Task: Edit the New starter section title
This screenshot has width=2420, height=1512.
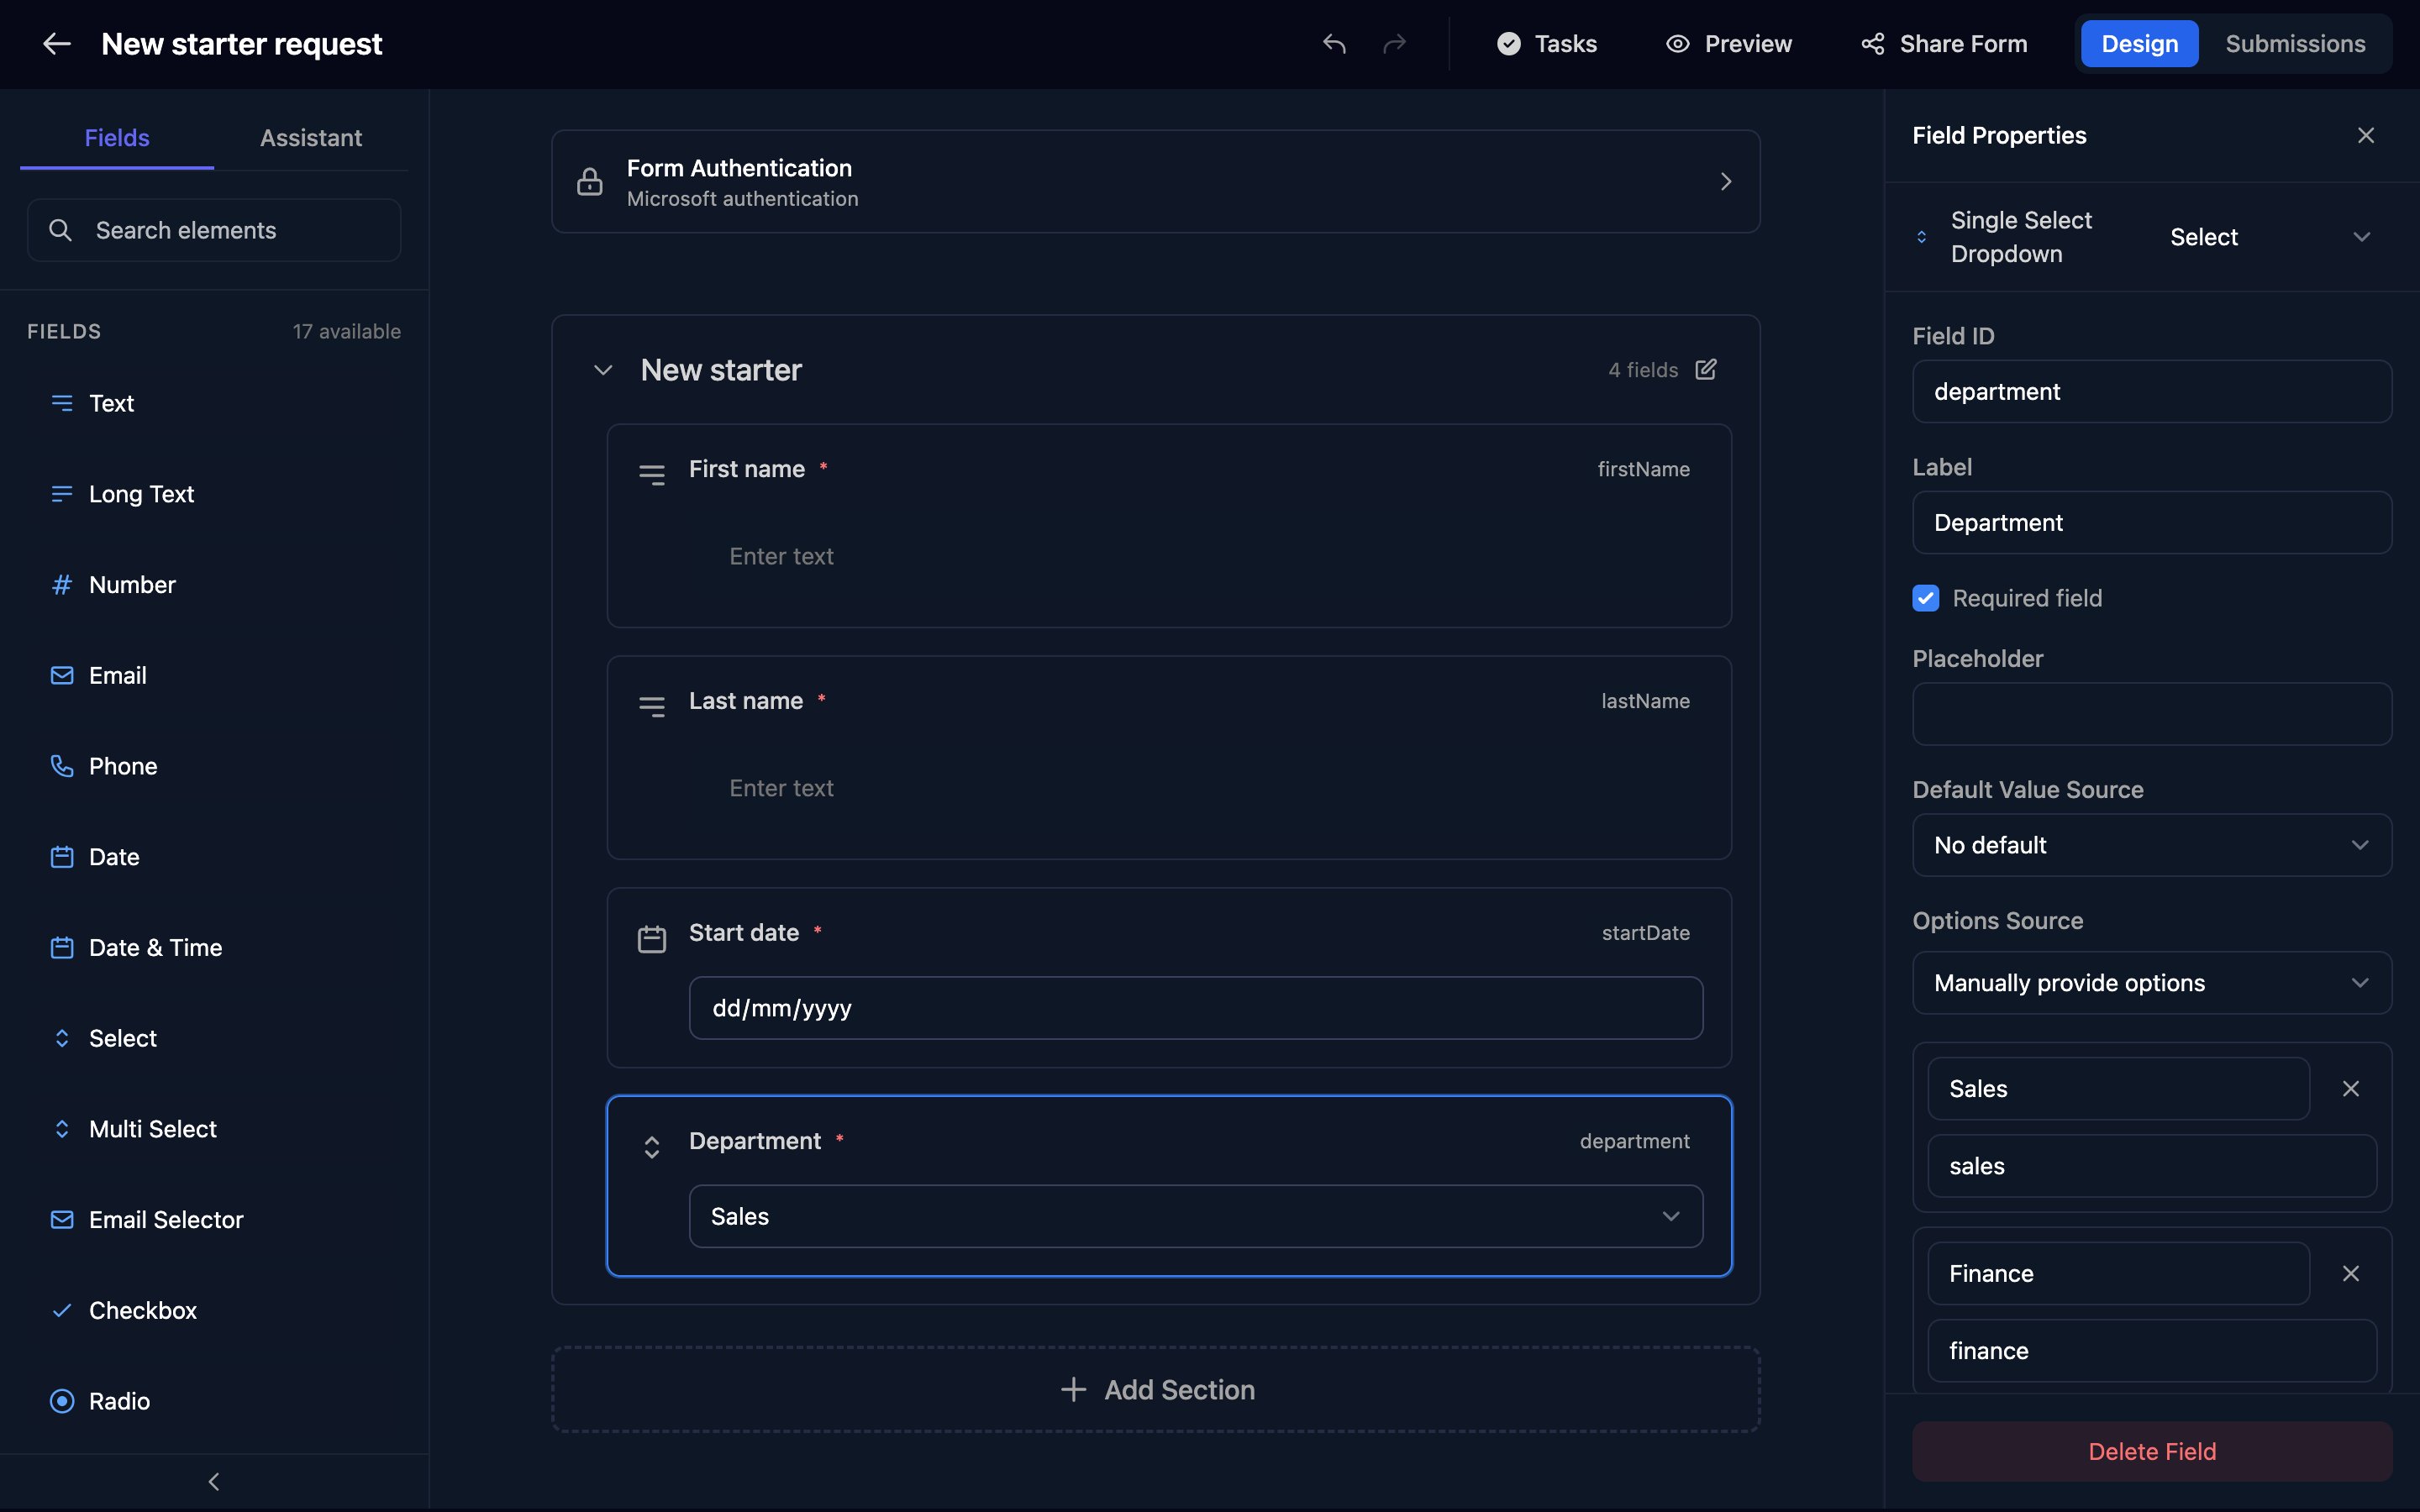Action: (1706, 370)
